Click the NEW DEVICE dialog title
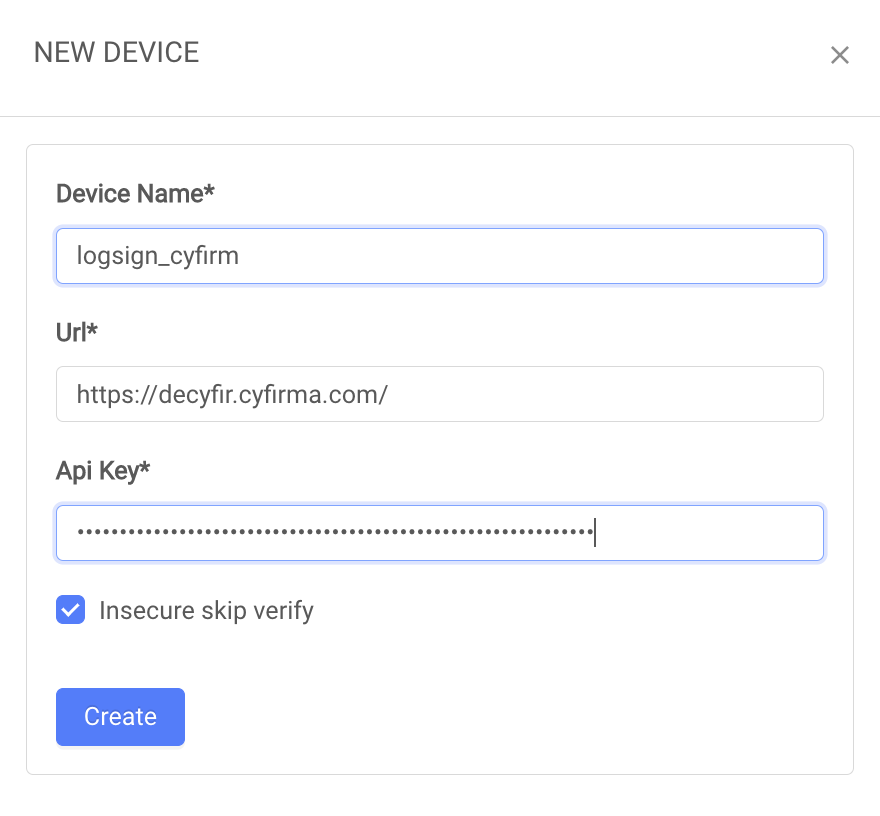Screen dimensions: 880x816 click(x=116, y=52)
